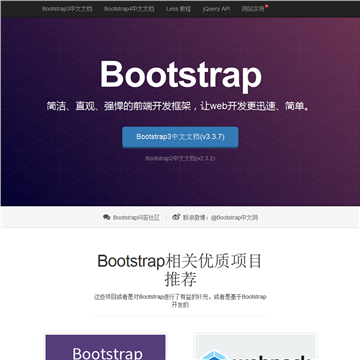Open Bootstrap3中文文档 in the navbar
360x360 pixels.
67,9
